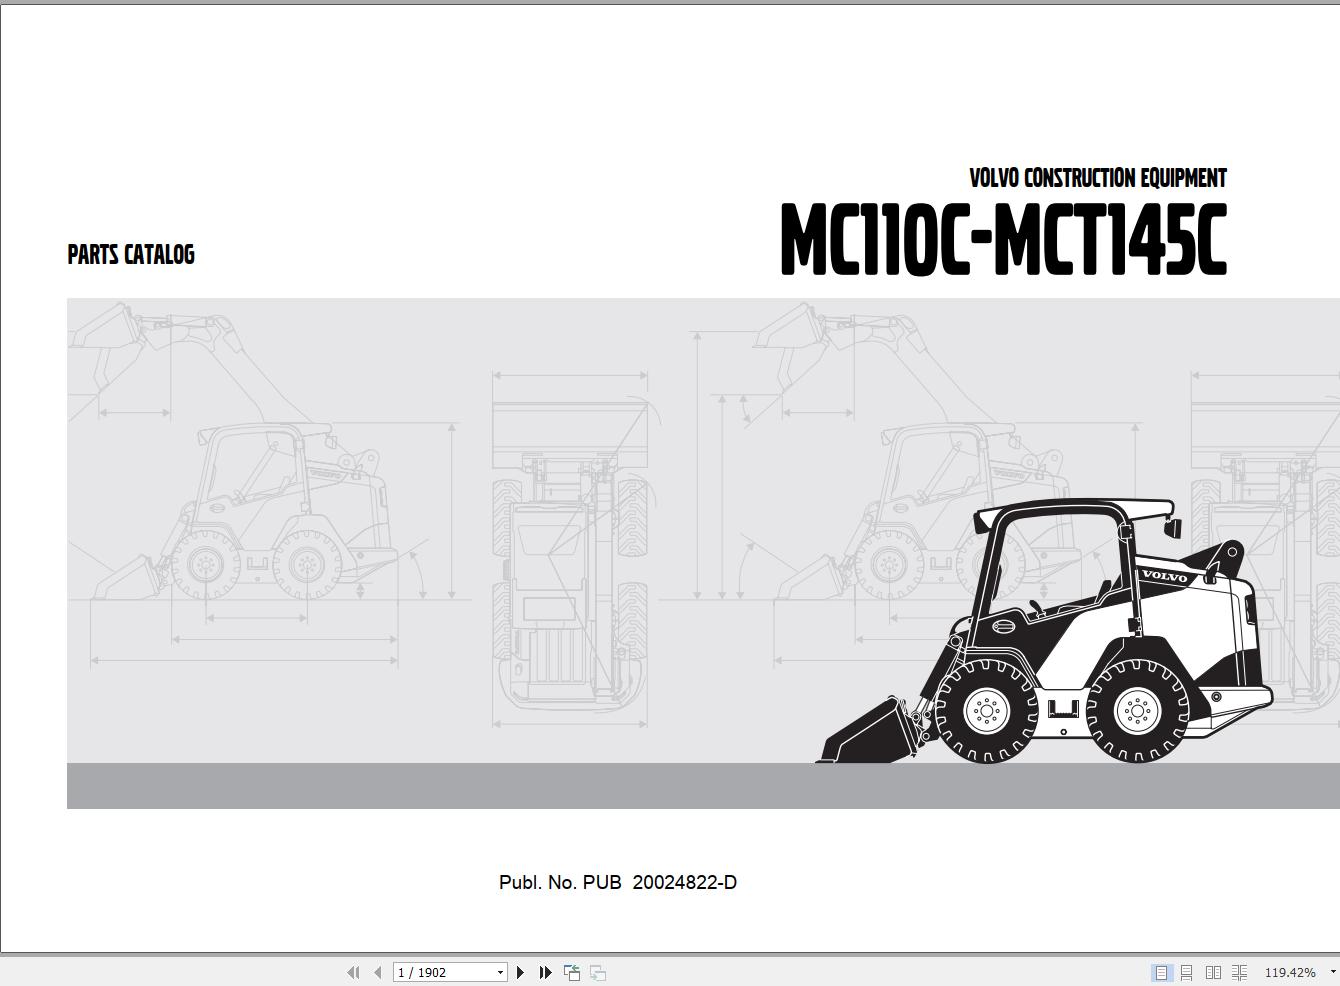
Task: Jump to the first page icon
Action: point(354,972)
